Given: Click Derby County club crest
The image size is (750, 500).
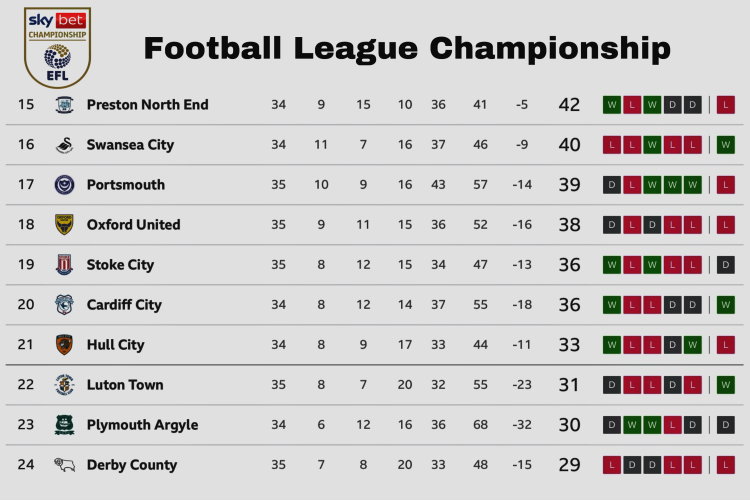Looking at the screenshot, I should [65, 465].
